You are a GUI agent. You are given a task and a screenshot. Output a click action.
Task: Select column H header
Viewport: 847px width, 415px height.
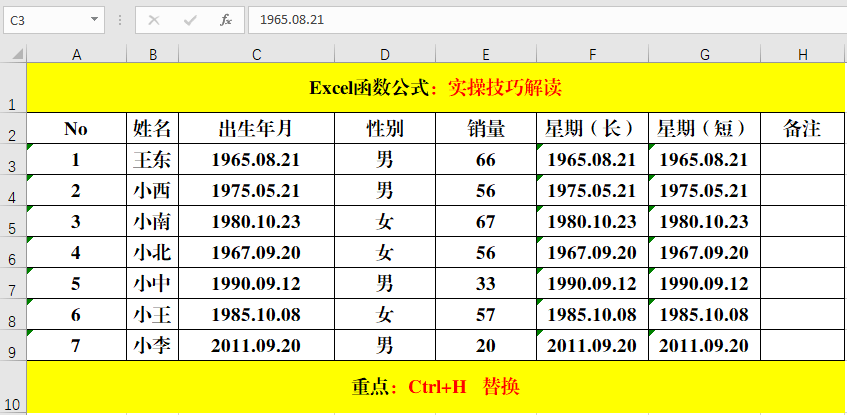[x=802, y=54]
